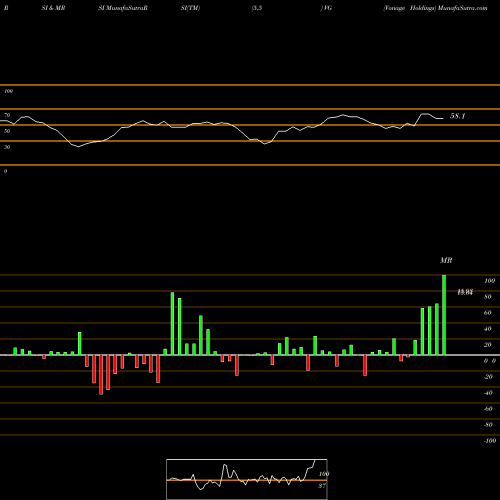Screen dimensions: 500x500
Task: Click the 60 label on MR axis
Action: click(x=488, y=313)
